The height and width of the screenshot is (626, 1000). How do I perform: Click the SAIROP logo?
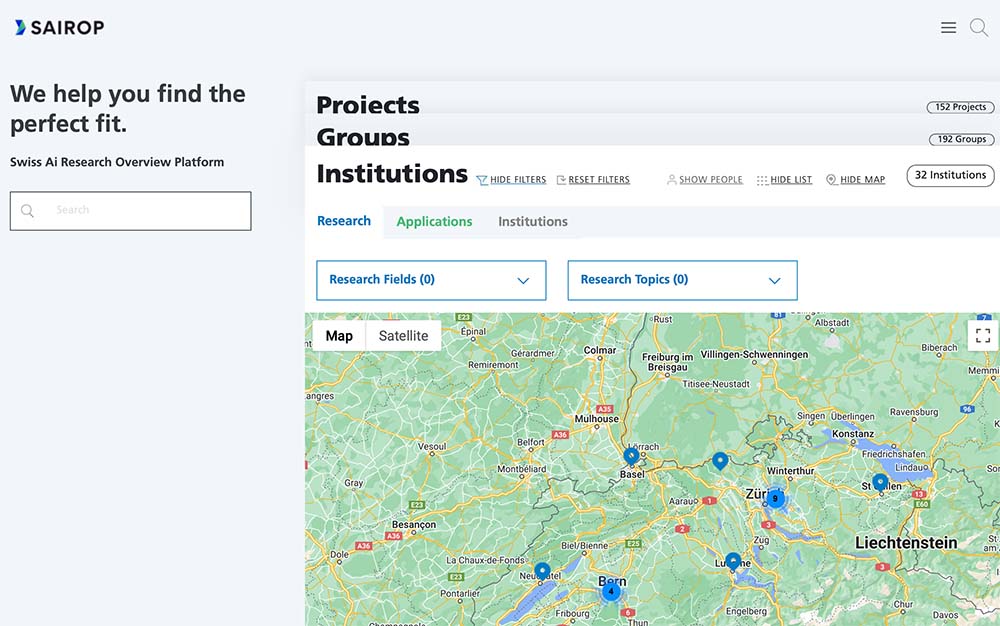coord(59,27)
